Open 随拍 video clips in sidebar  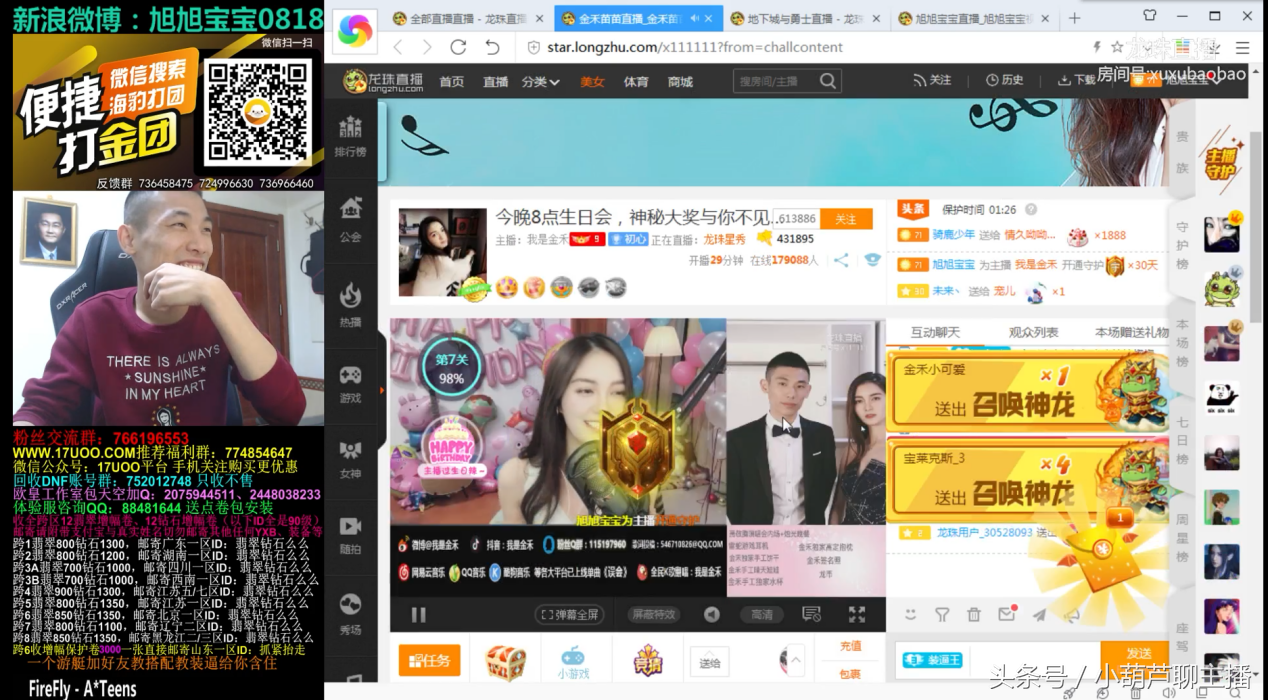350,536
